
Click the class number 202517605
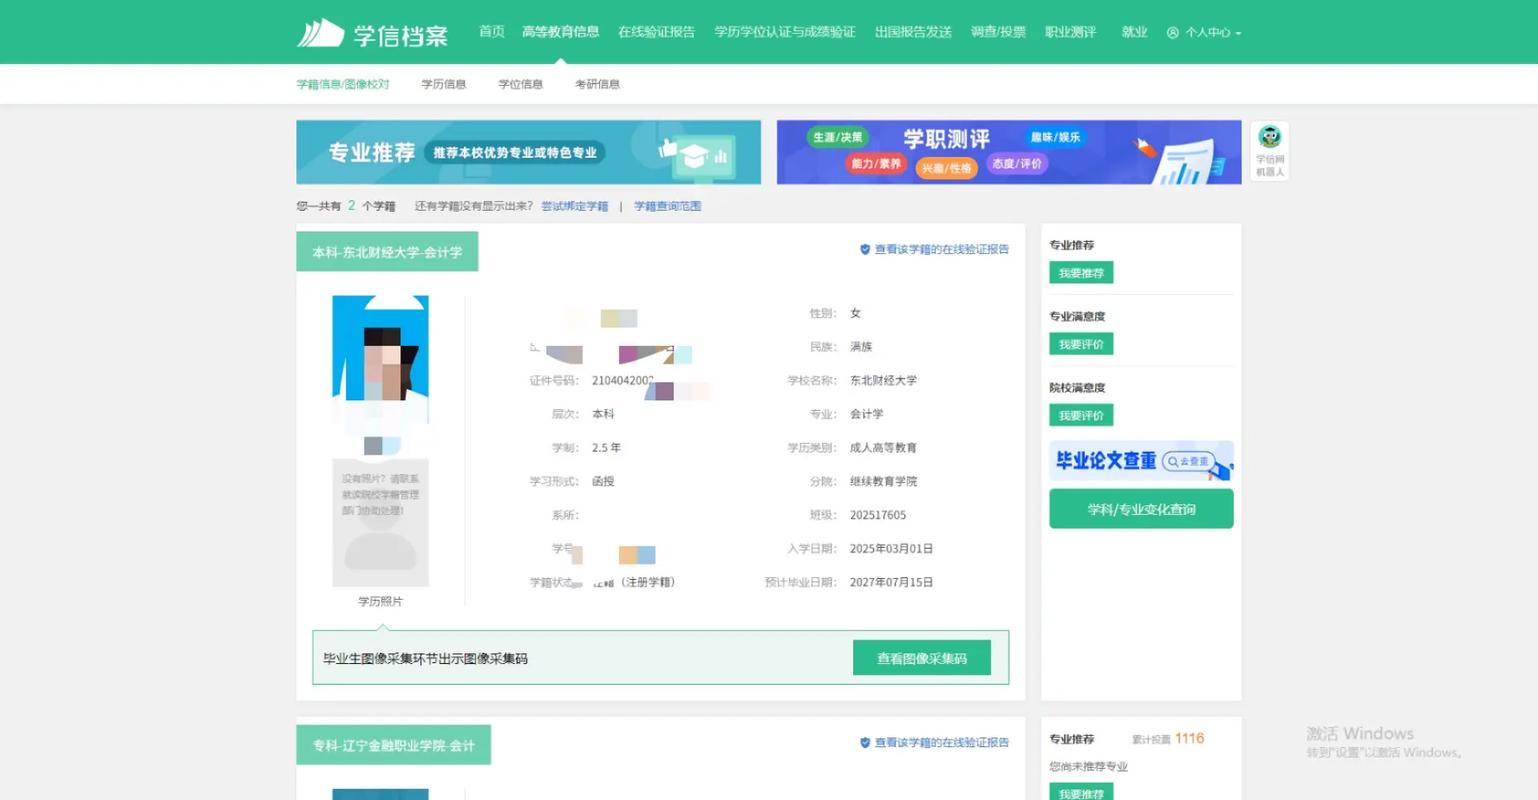pyautogui.click(x=878, y=516)
